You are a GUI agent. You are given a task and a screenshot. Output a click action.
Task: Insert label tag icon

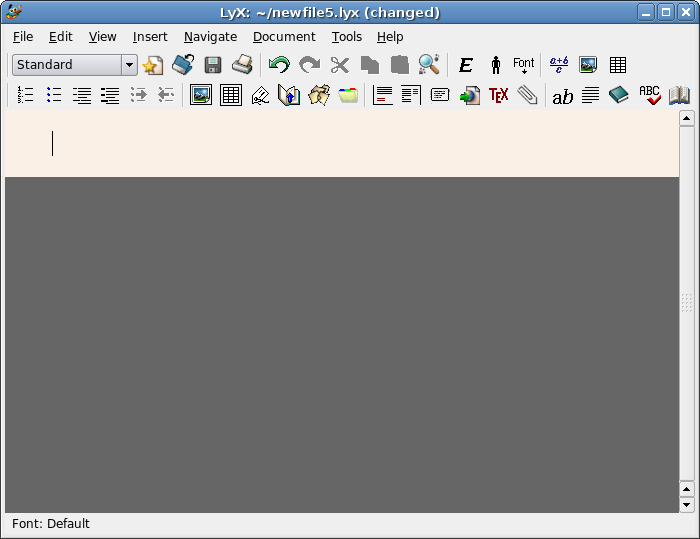pyautogui.click(x=260, y=96)
